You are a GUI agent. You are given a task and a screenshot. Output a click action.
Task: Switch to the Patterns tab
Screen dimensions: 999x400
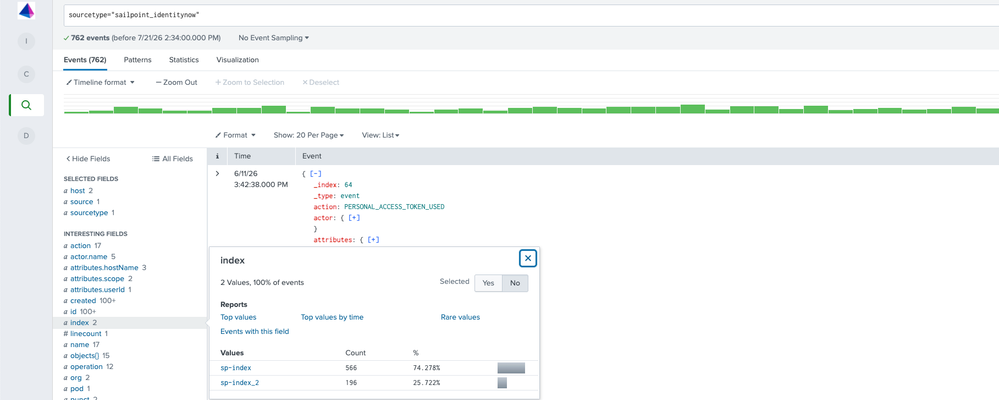pos(138,60)
